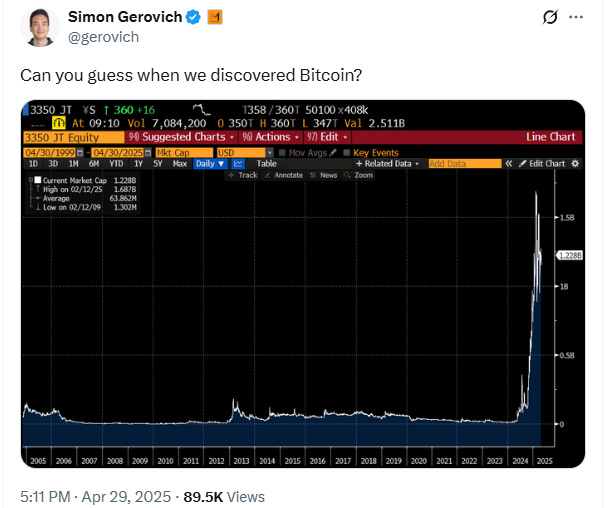Click the Zoom tool
Viewport: 605px width, 508px height.
pyautogui.click(x=359, y=175)
